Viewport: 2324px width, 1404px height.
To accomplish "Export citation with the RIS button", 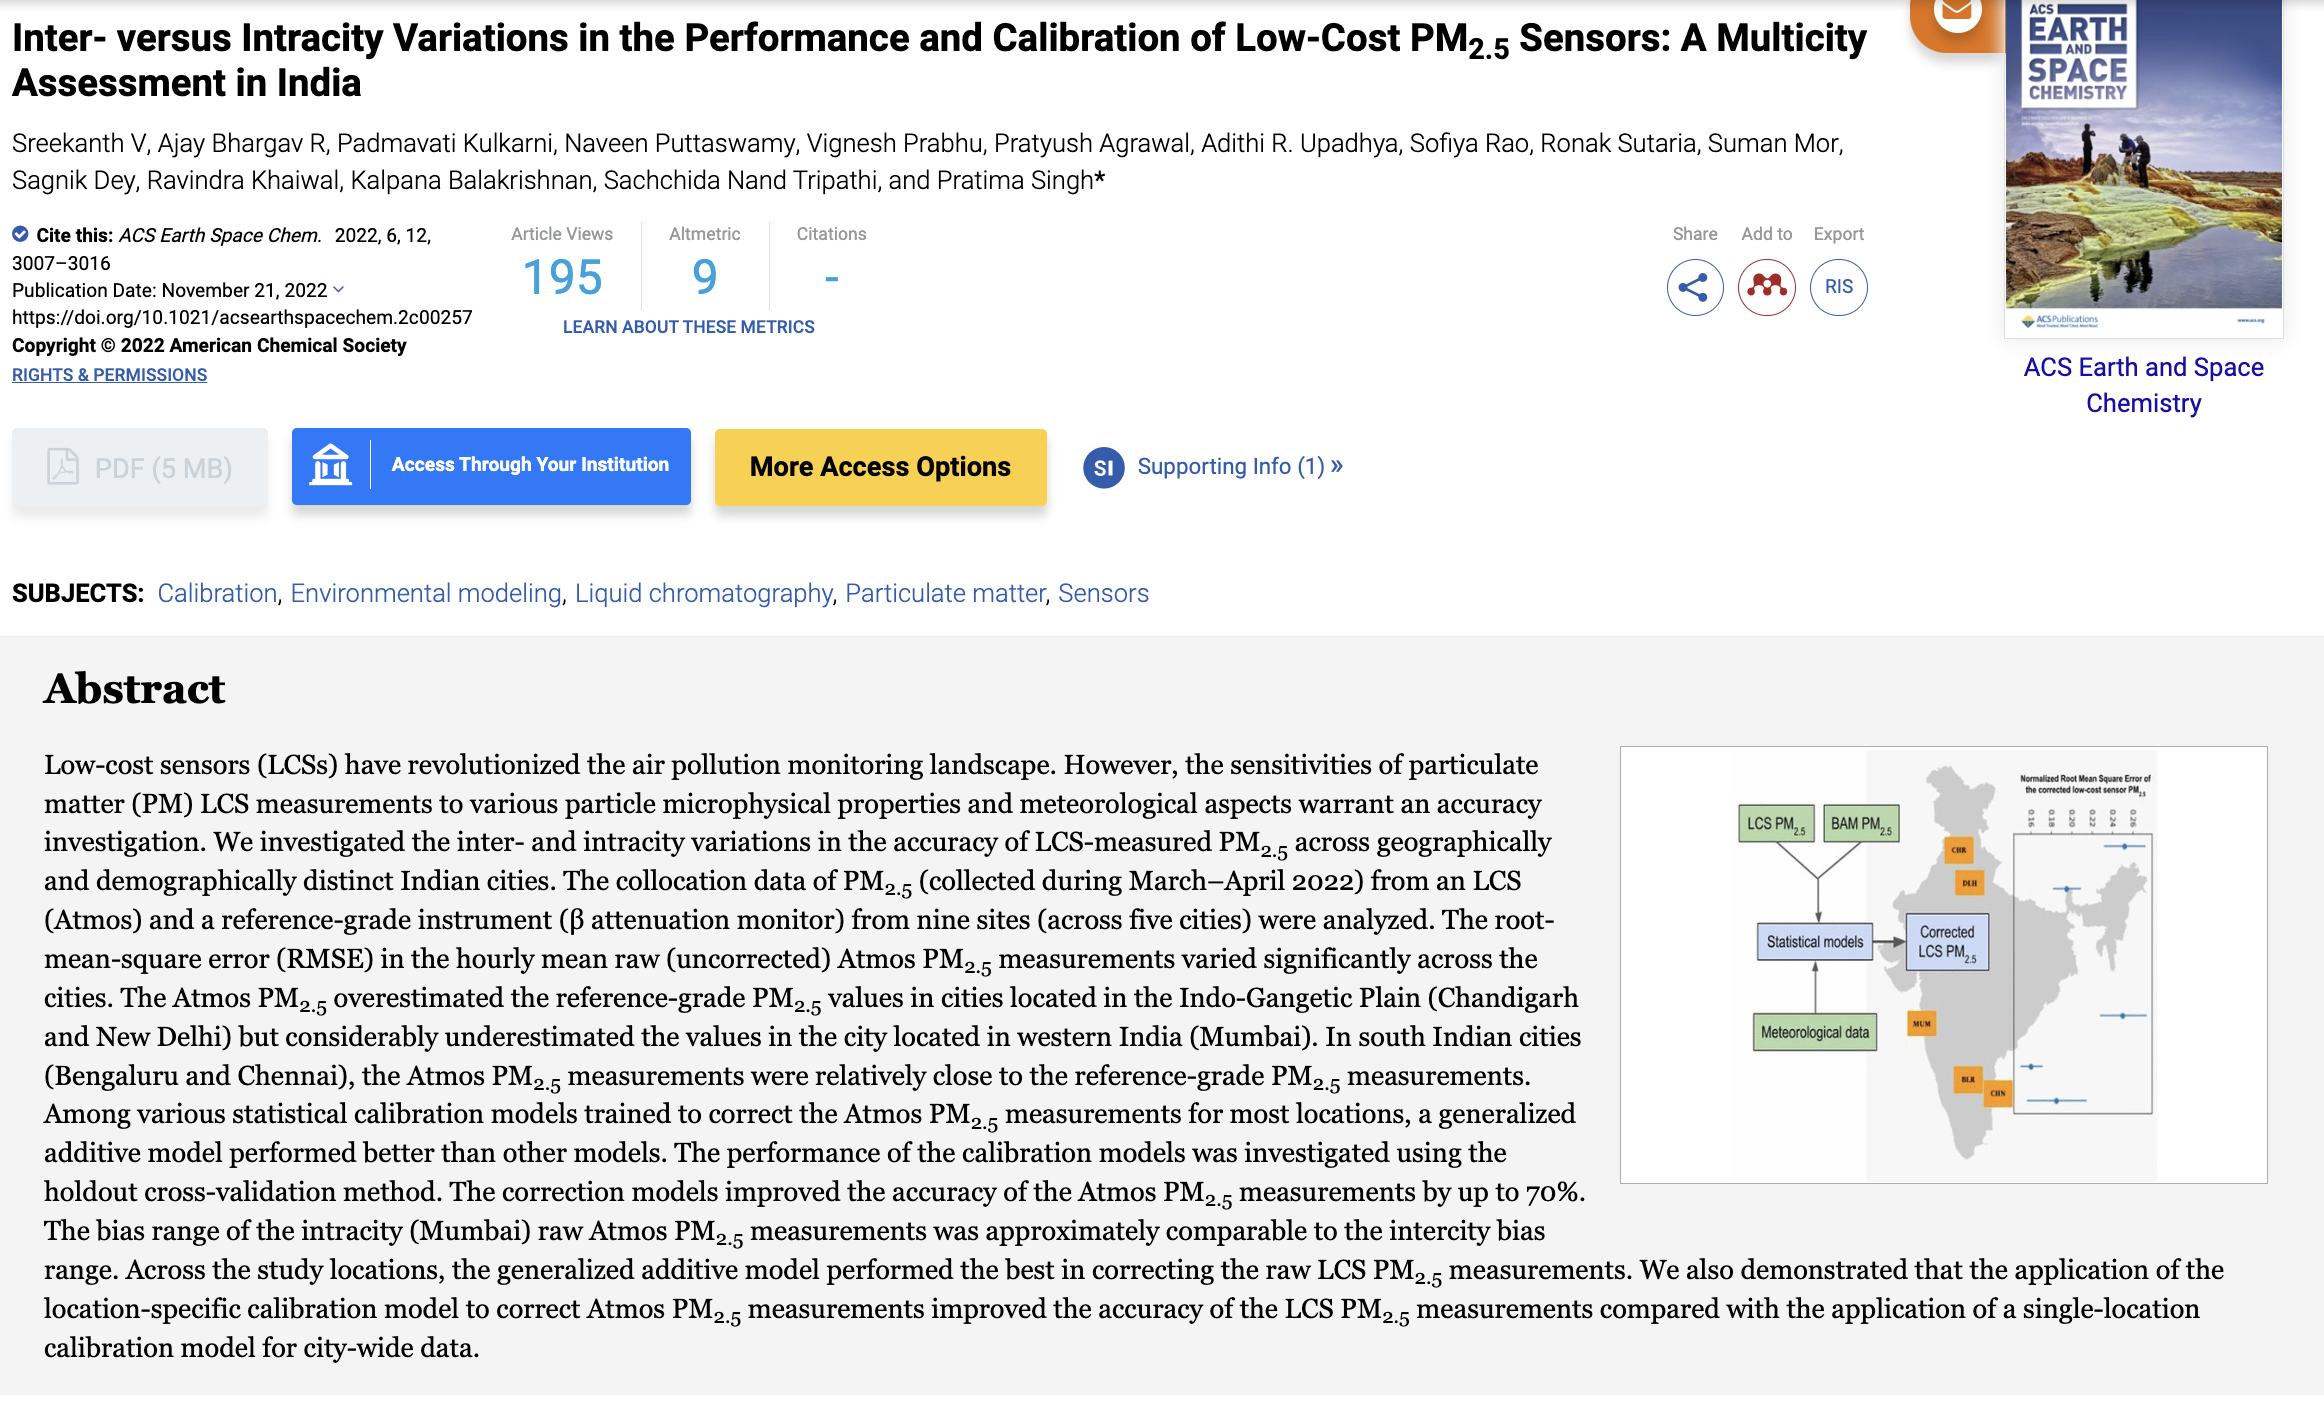I will coord(1838,288).
